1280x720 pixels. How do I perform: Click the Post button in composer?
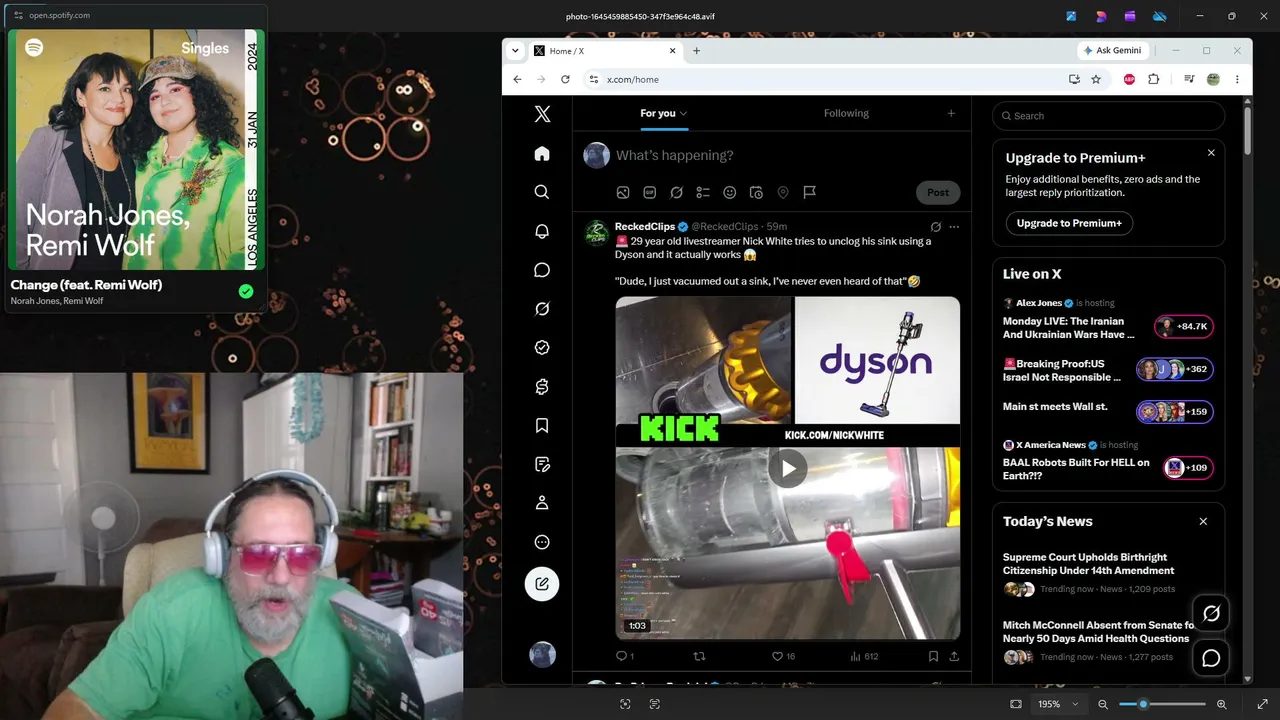(938, 192)
